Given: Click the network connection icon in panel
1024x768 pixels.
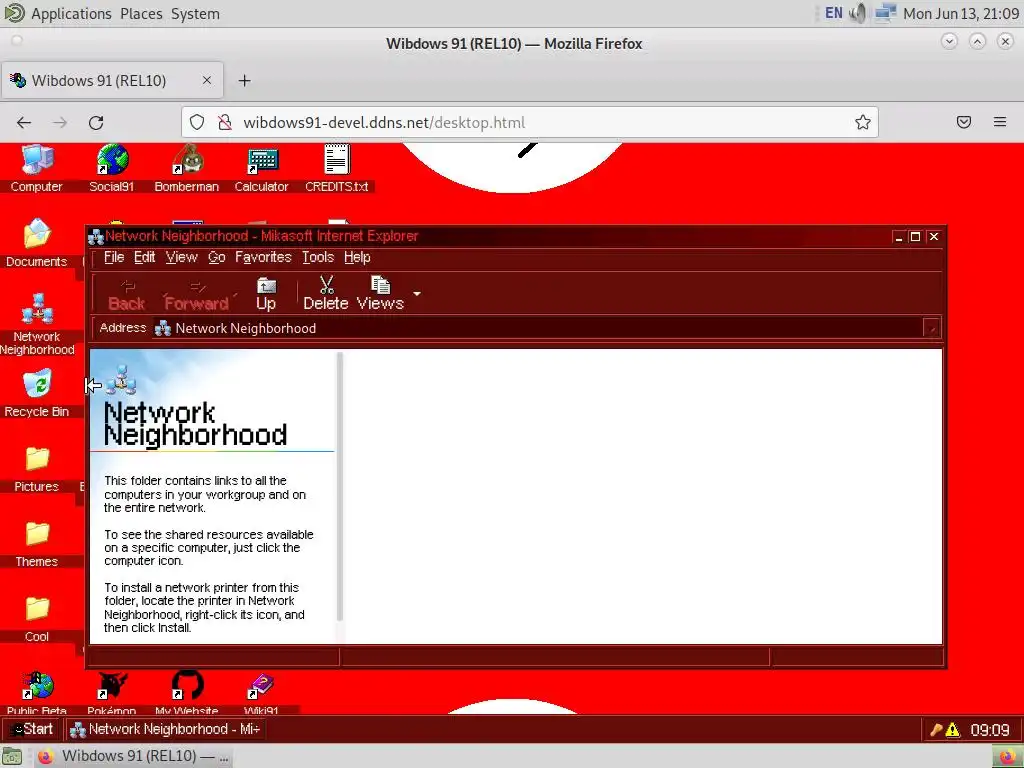Looking at the screenshot, I should (885, 13).
